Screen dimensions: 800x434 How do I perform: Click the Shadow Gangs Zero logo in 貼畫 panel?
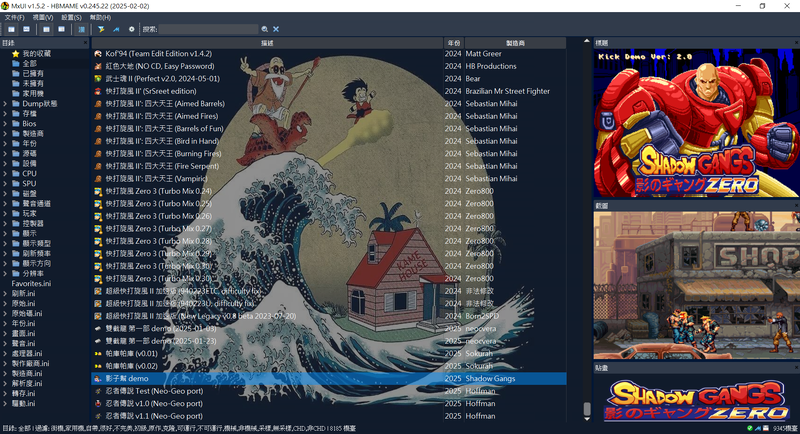[696, 400]
